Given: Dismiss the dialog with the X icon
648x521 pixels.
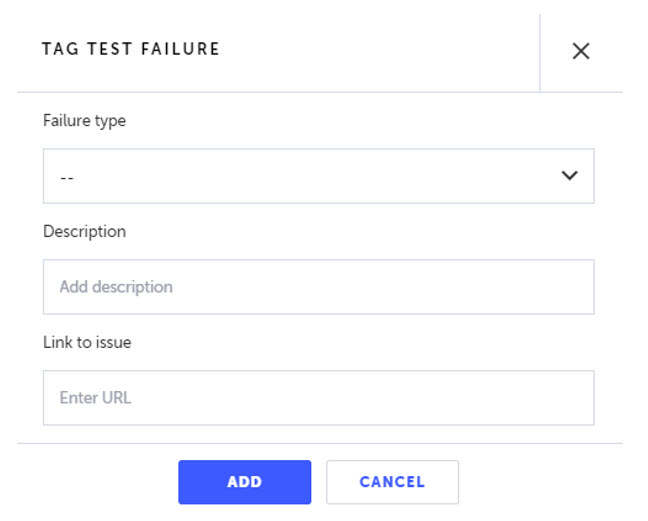Looking at the screenshot, I should point(580,51).
